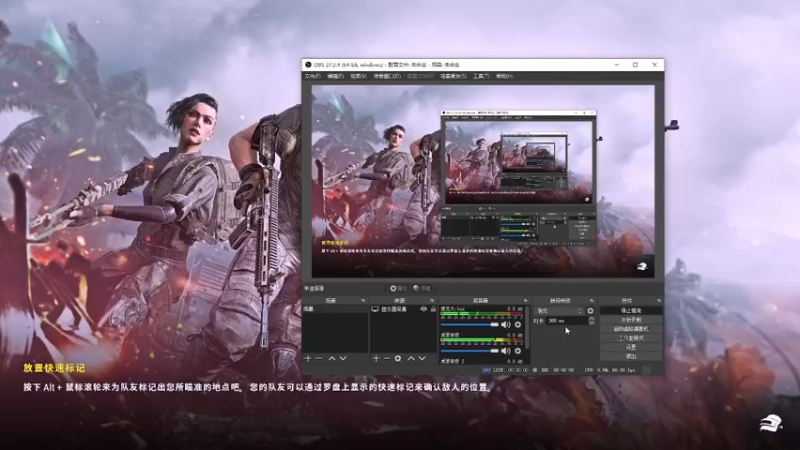Minimize the OBS window
The width and height of the screenshot is (800, 450).
(x=616, y=65)
